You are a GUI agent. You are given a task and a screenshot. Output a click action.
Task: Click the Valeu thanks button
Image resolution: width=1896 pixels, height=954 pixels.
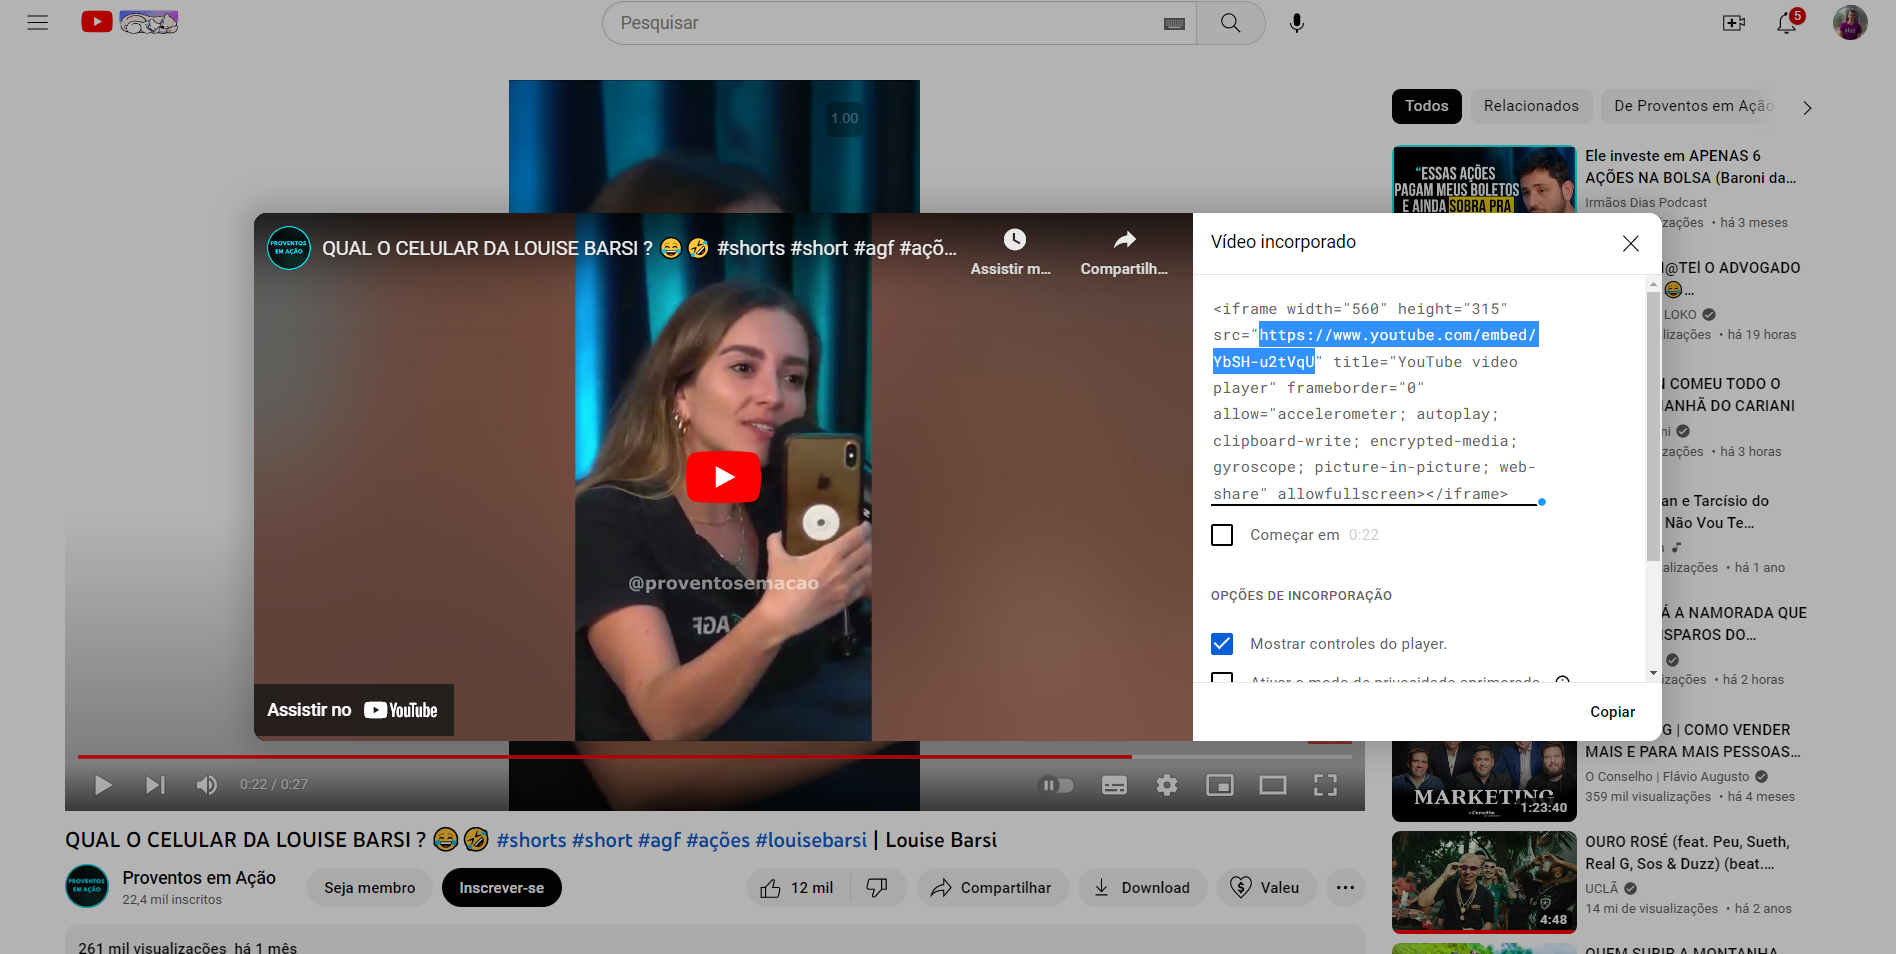click(x=1266, y=888)
